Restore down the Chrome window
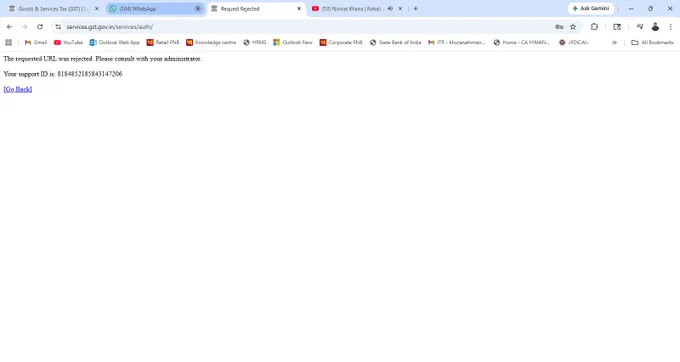Image resolution: width=680 pixels, height=362 pixels. click(x=651, y=9)
